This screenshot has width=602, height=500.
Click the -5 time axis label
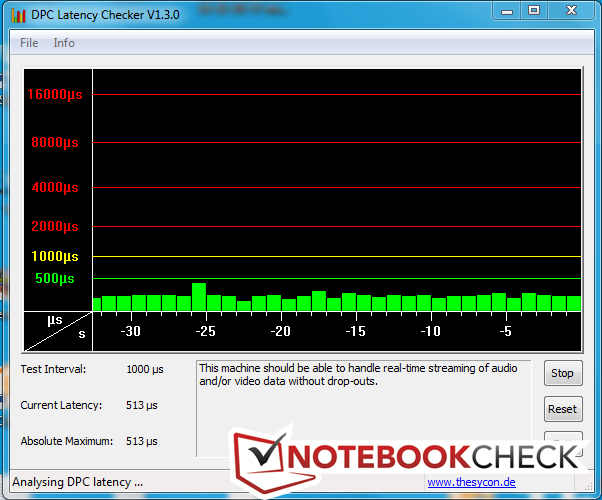(x=506, y=331)
